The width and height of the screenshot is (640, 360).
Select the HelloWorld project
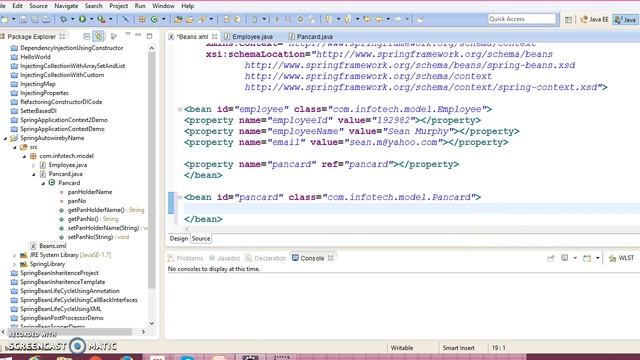pos(35,57)
